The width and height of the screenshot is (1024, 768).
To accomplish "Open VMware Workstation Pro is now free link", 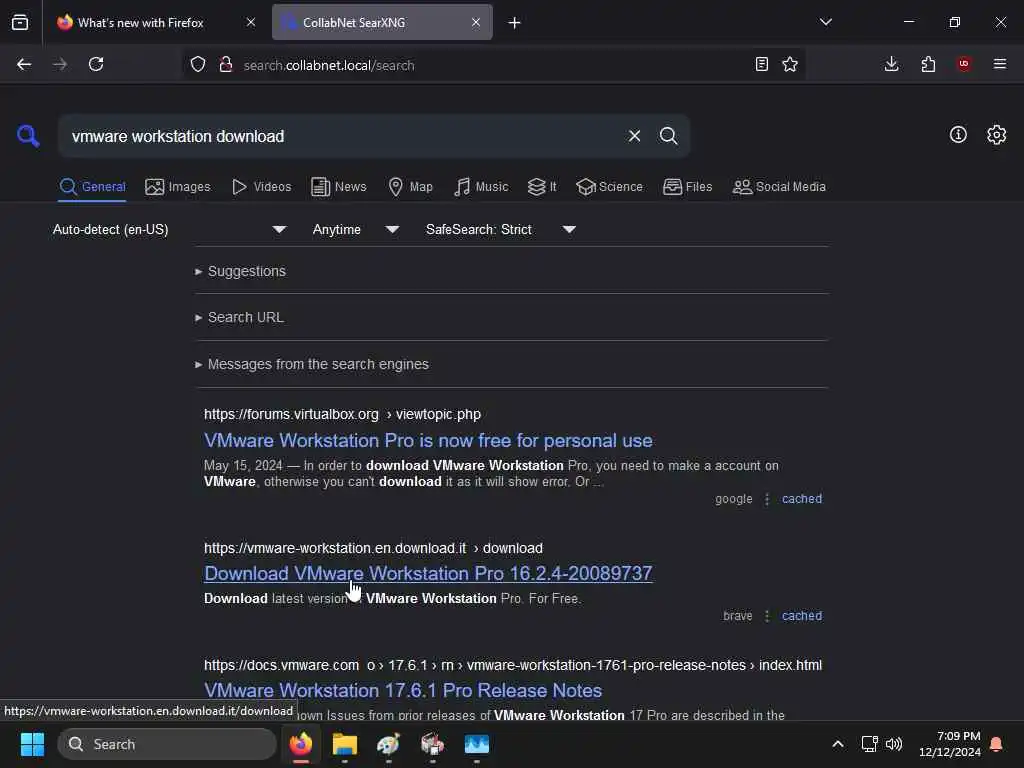I will [428, 441].
